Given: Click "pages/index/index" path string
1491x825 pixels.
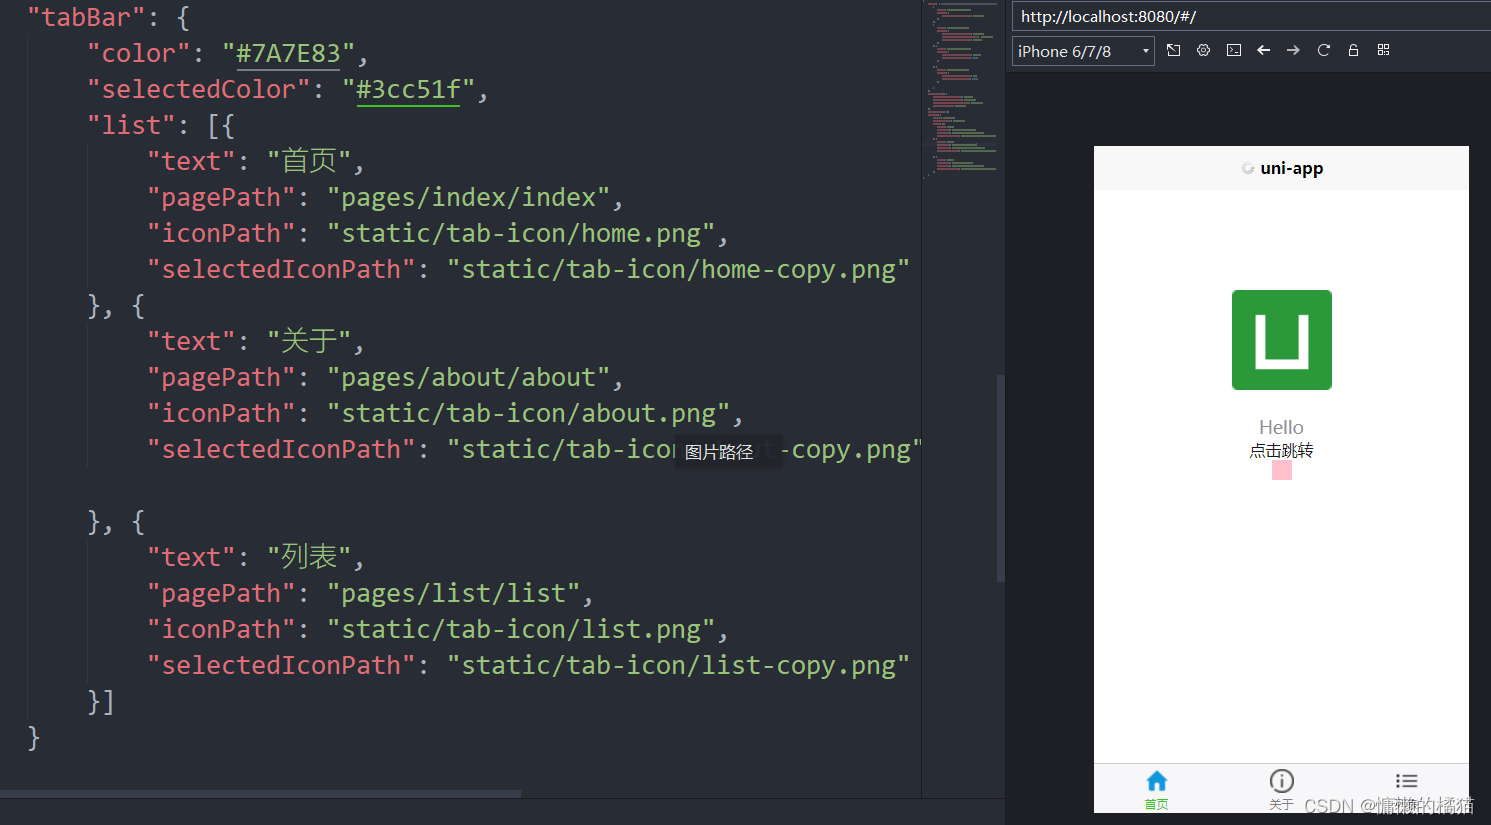Looking at the screenshot, I should point(468,198).
